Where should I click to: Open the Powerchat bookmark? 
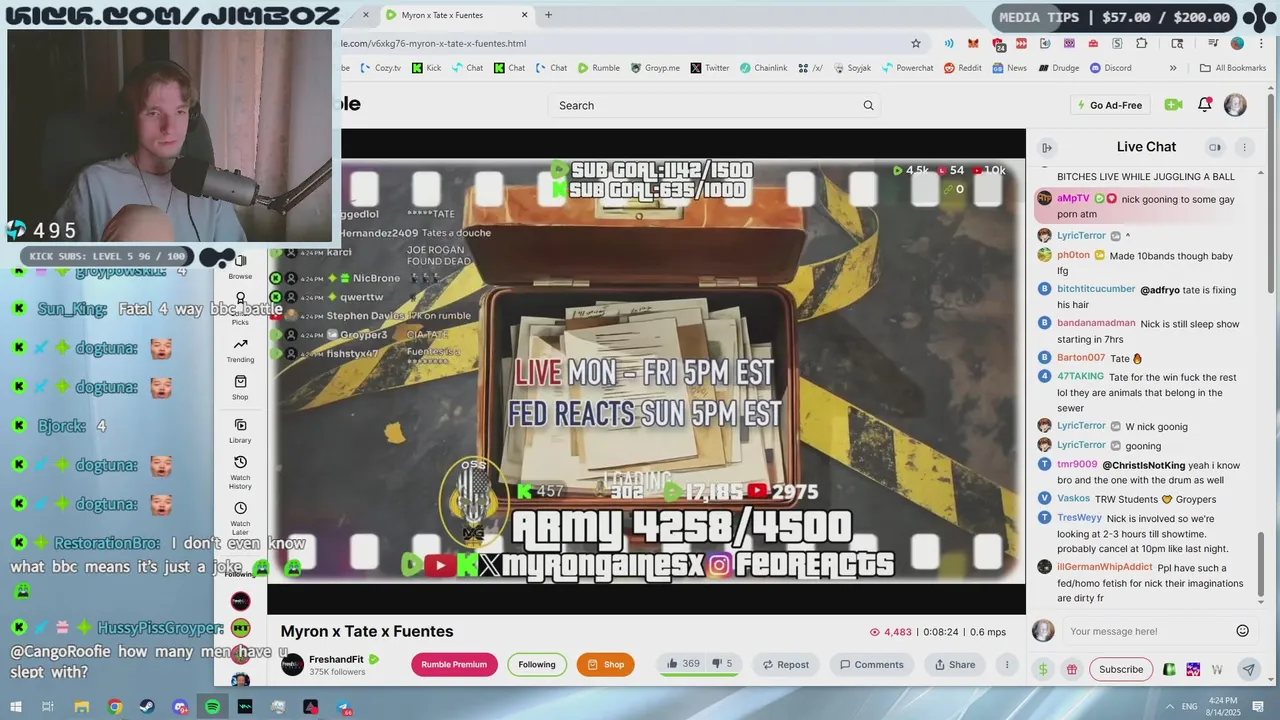coord(907,68)
